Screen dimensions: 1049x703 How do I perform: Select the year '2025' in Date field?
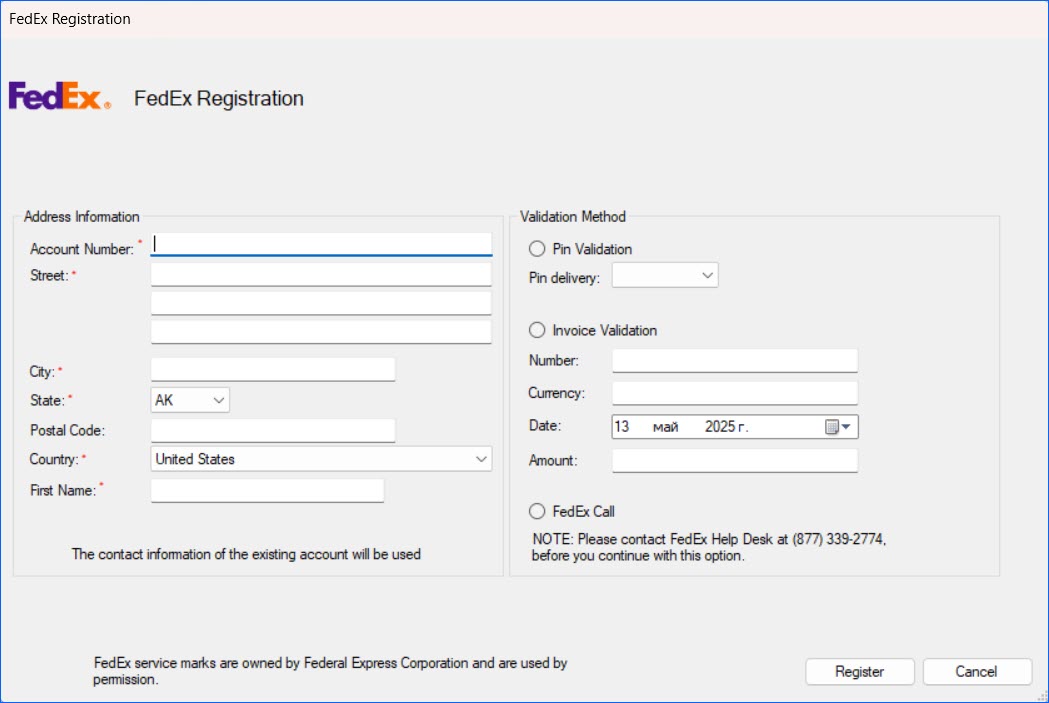click(720, 427)
